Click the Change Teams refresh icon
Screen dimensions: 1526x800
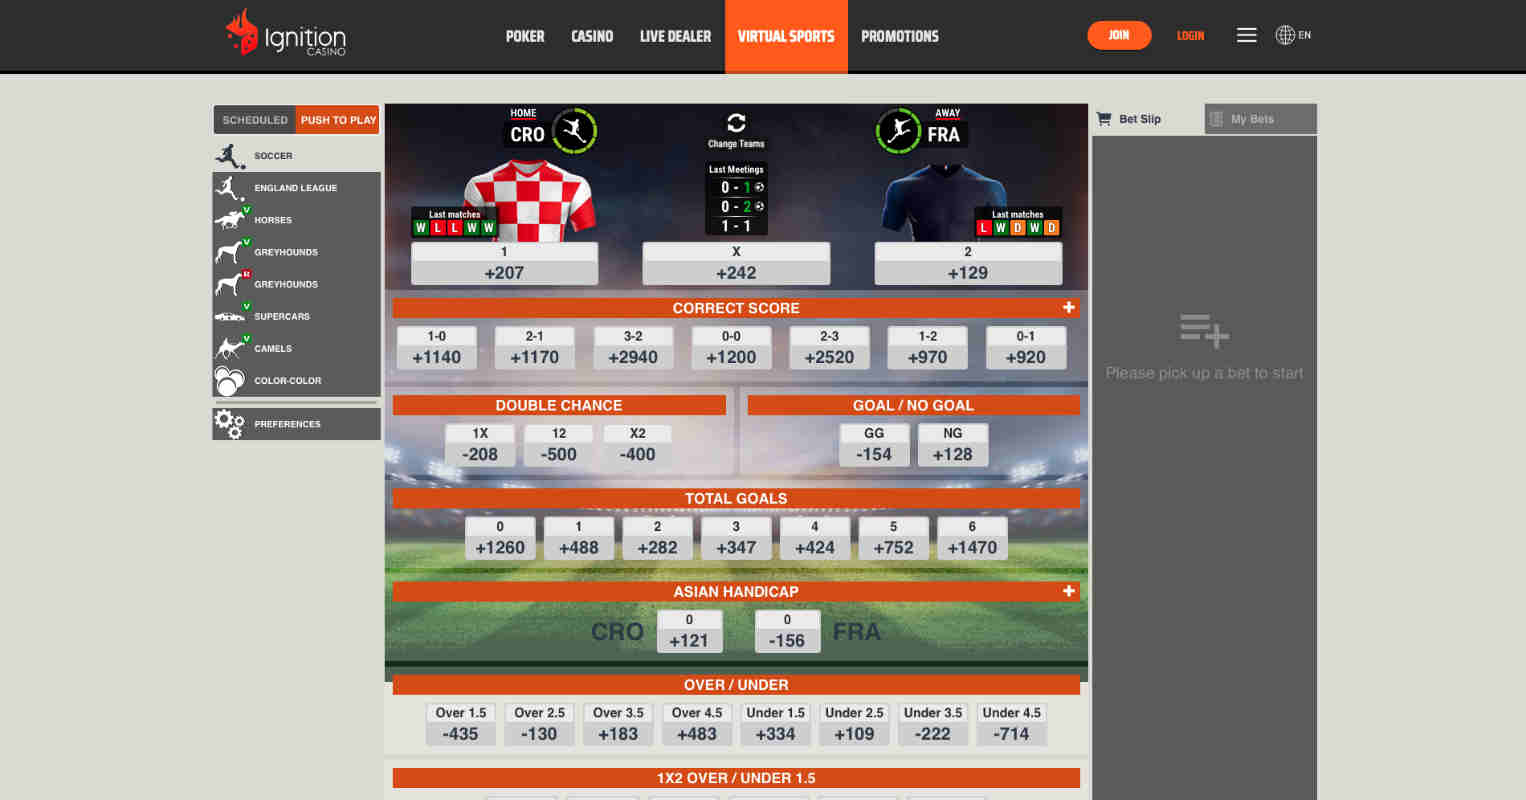736,123
